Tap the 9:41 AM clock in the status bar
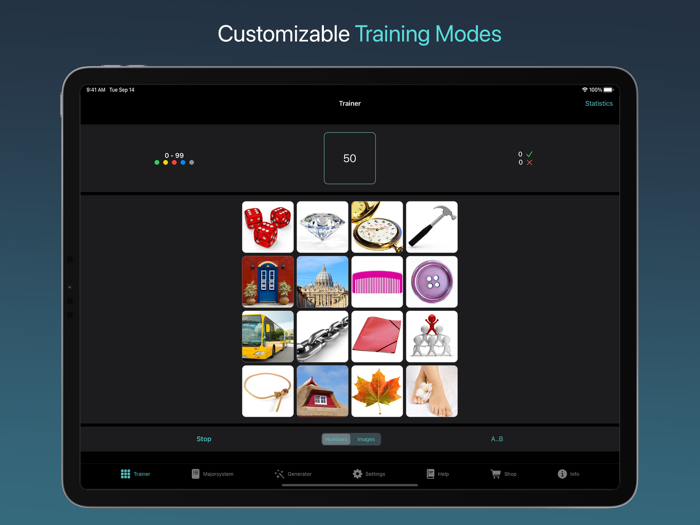The width and height of the screenshot is (700, 525). 96,90
